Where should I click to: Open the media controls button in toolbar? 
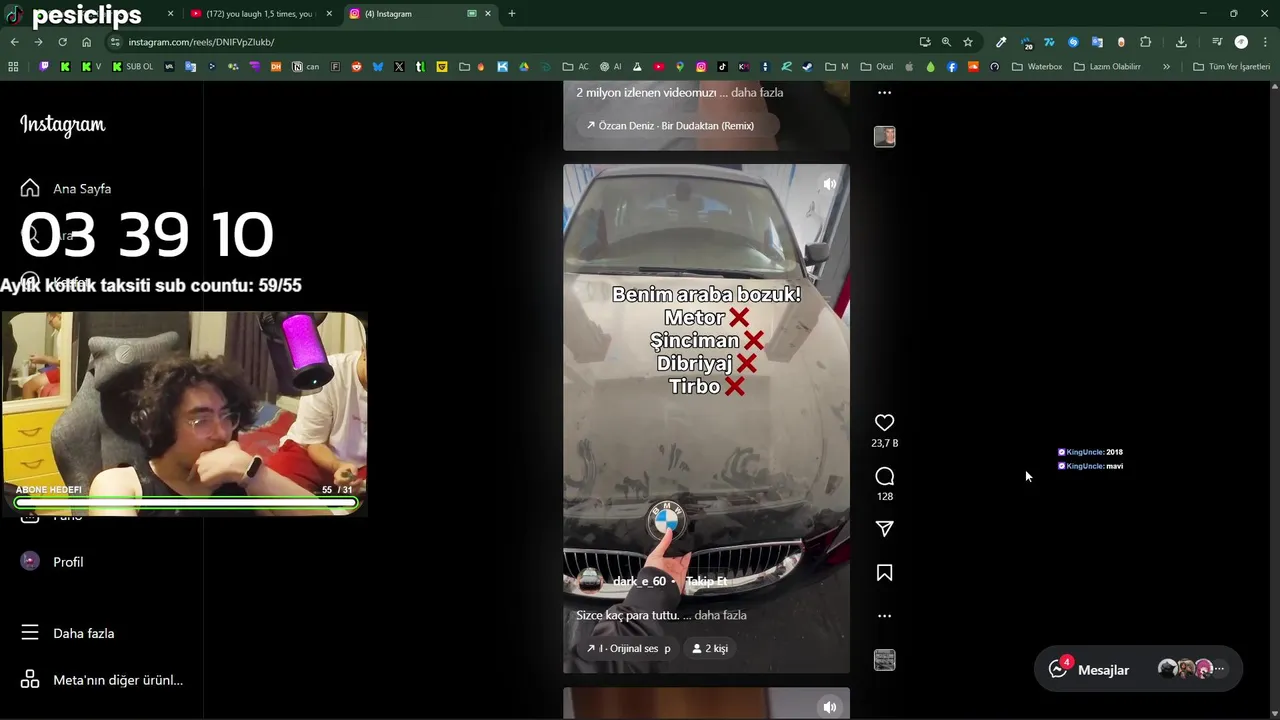click(1217, 42)
